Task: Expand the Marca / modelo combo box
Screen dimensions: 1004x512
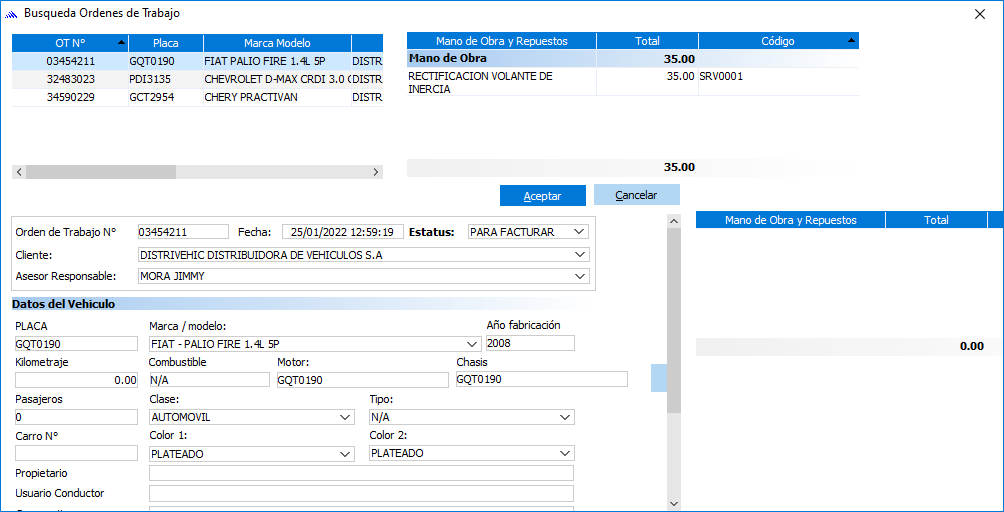Action: [x=466, y=343]
